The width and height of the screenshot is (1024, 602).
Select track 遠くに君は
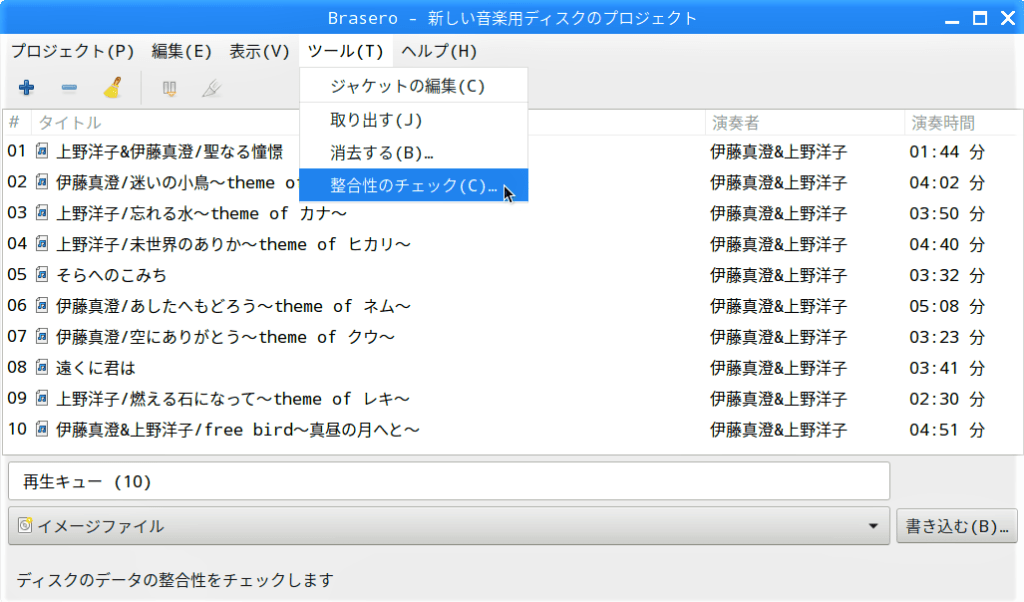click(x=96, y=368)
